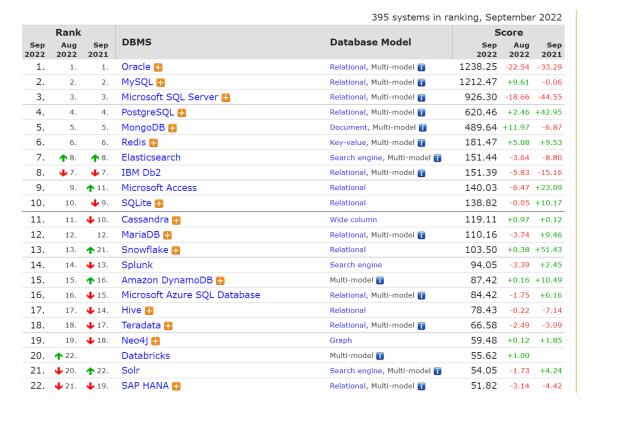
Task: Open the Microsoft Access link
Action: coord(159,188)
